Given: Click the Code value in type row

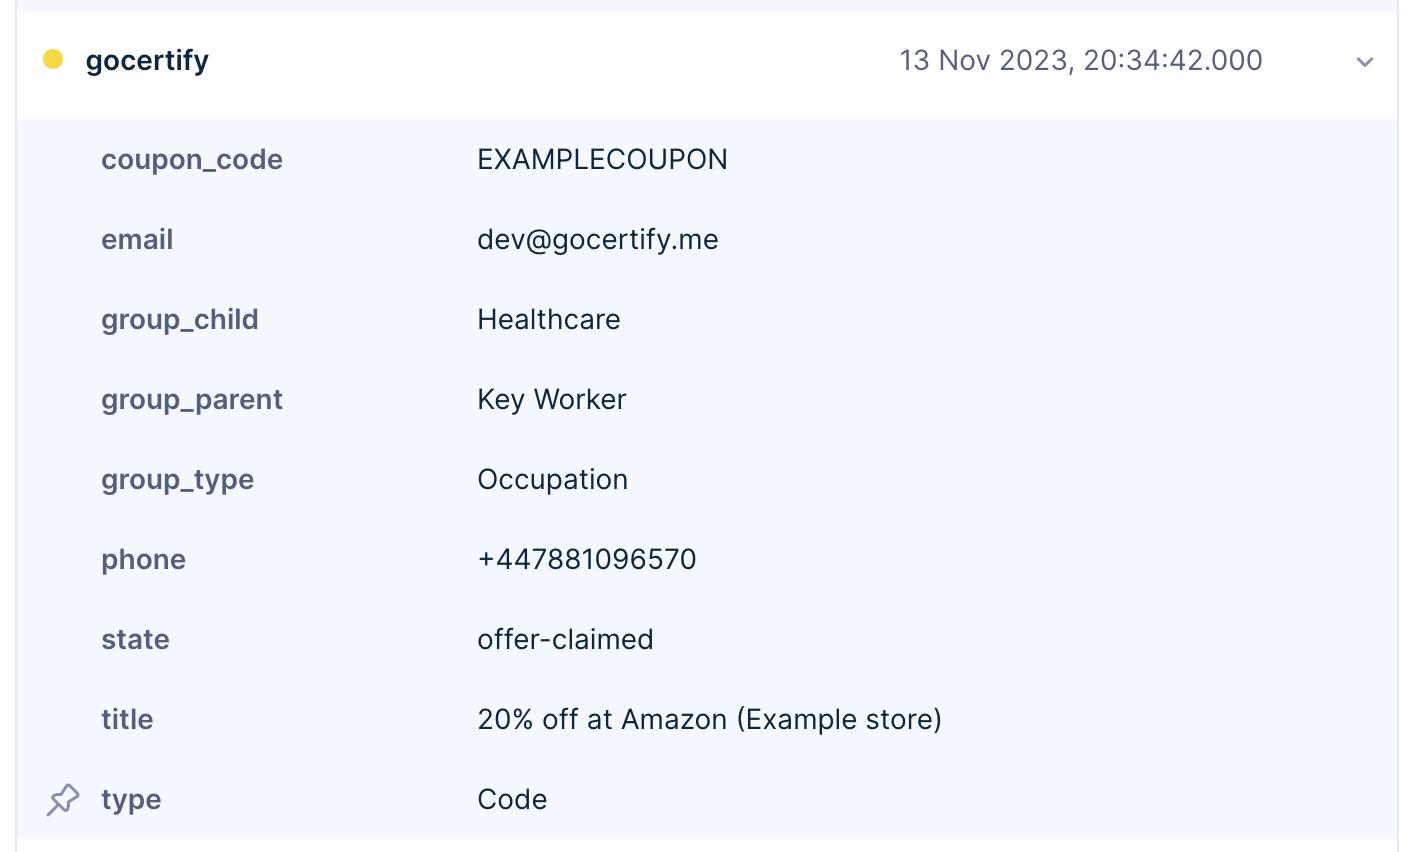Looking at the screenshot, I should (x=512, y=800).
